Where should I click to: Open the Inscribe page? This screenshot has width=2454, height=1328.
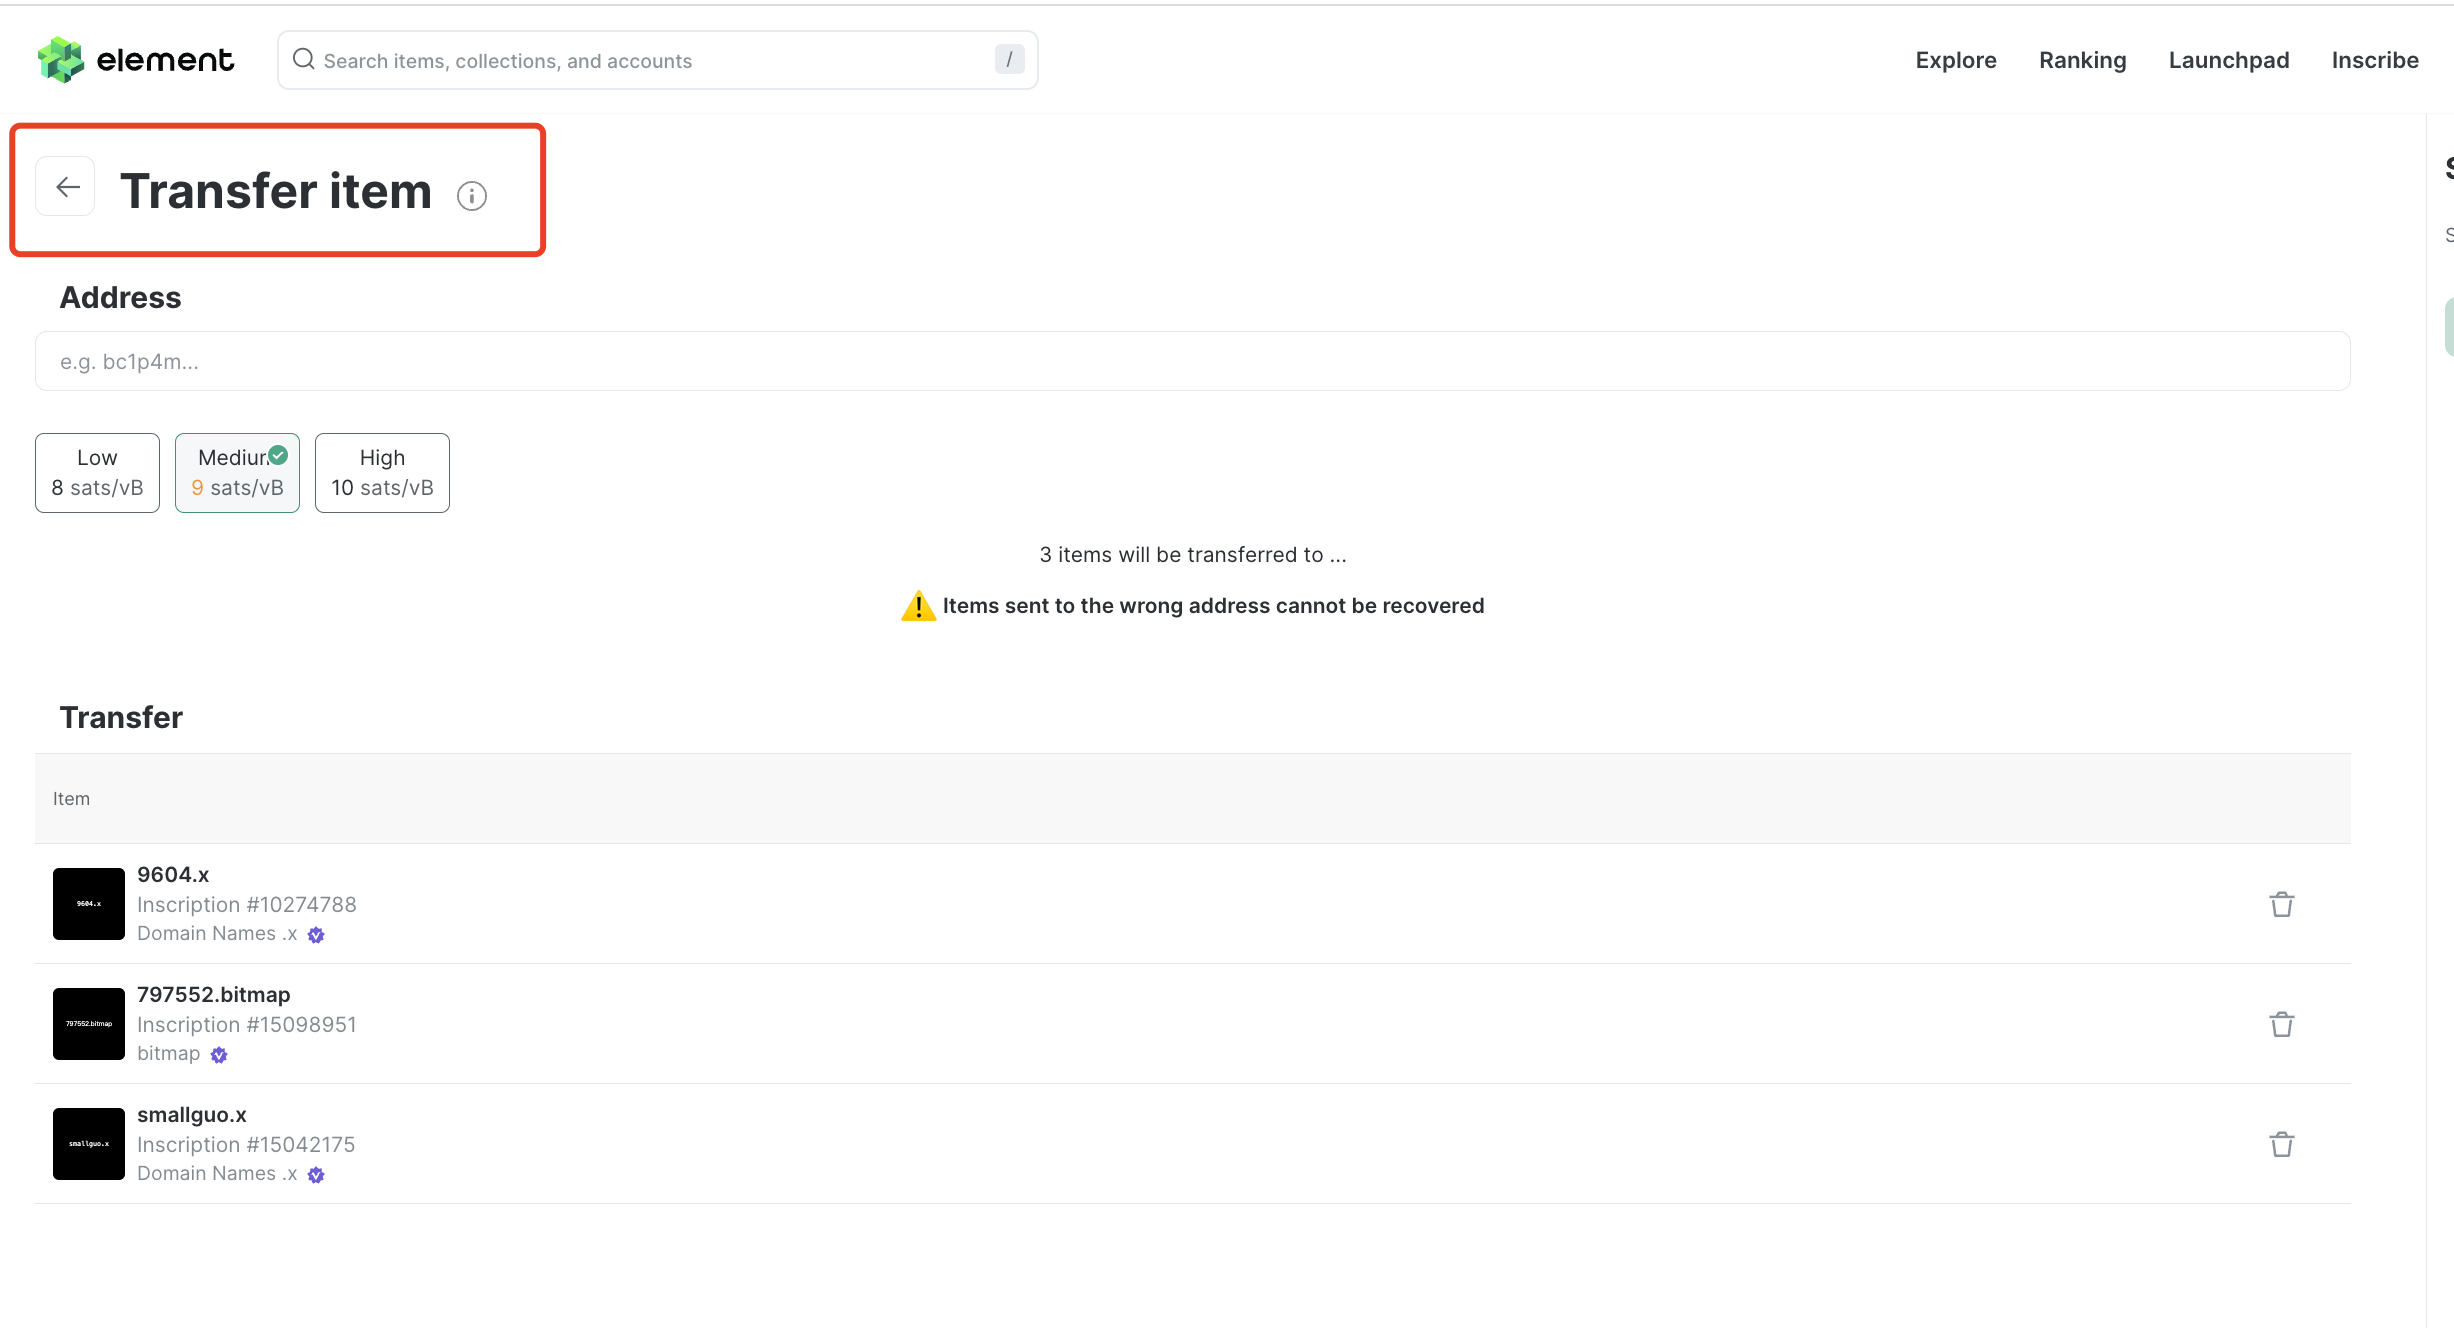point(2374,60)
